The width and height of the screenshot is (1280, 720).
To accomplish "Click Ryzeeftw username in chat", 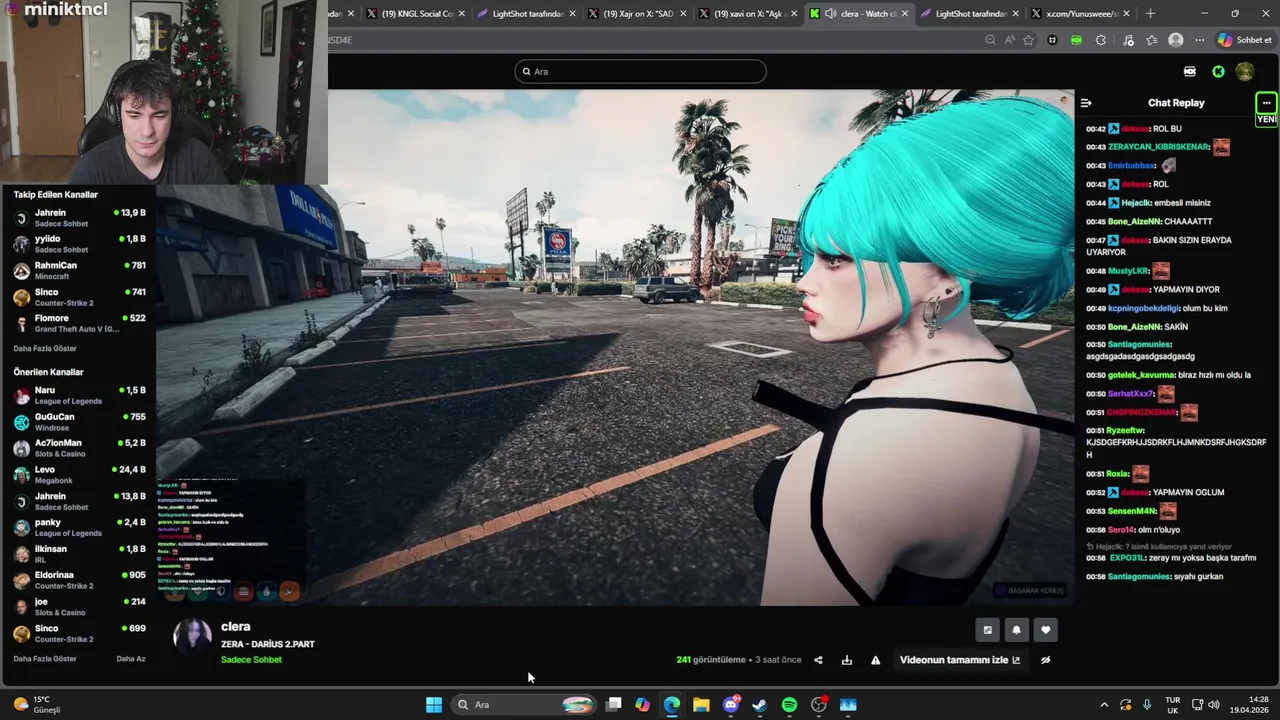I will click(x=1125, y=430).
